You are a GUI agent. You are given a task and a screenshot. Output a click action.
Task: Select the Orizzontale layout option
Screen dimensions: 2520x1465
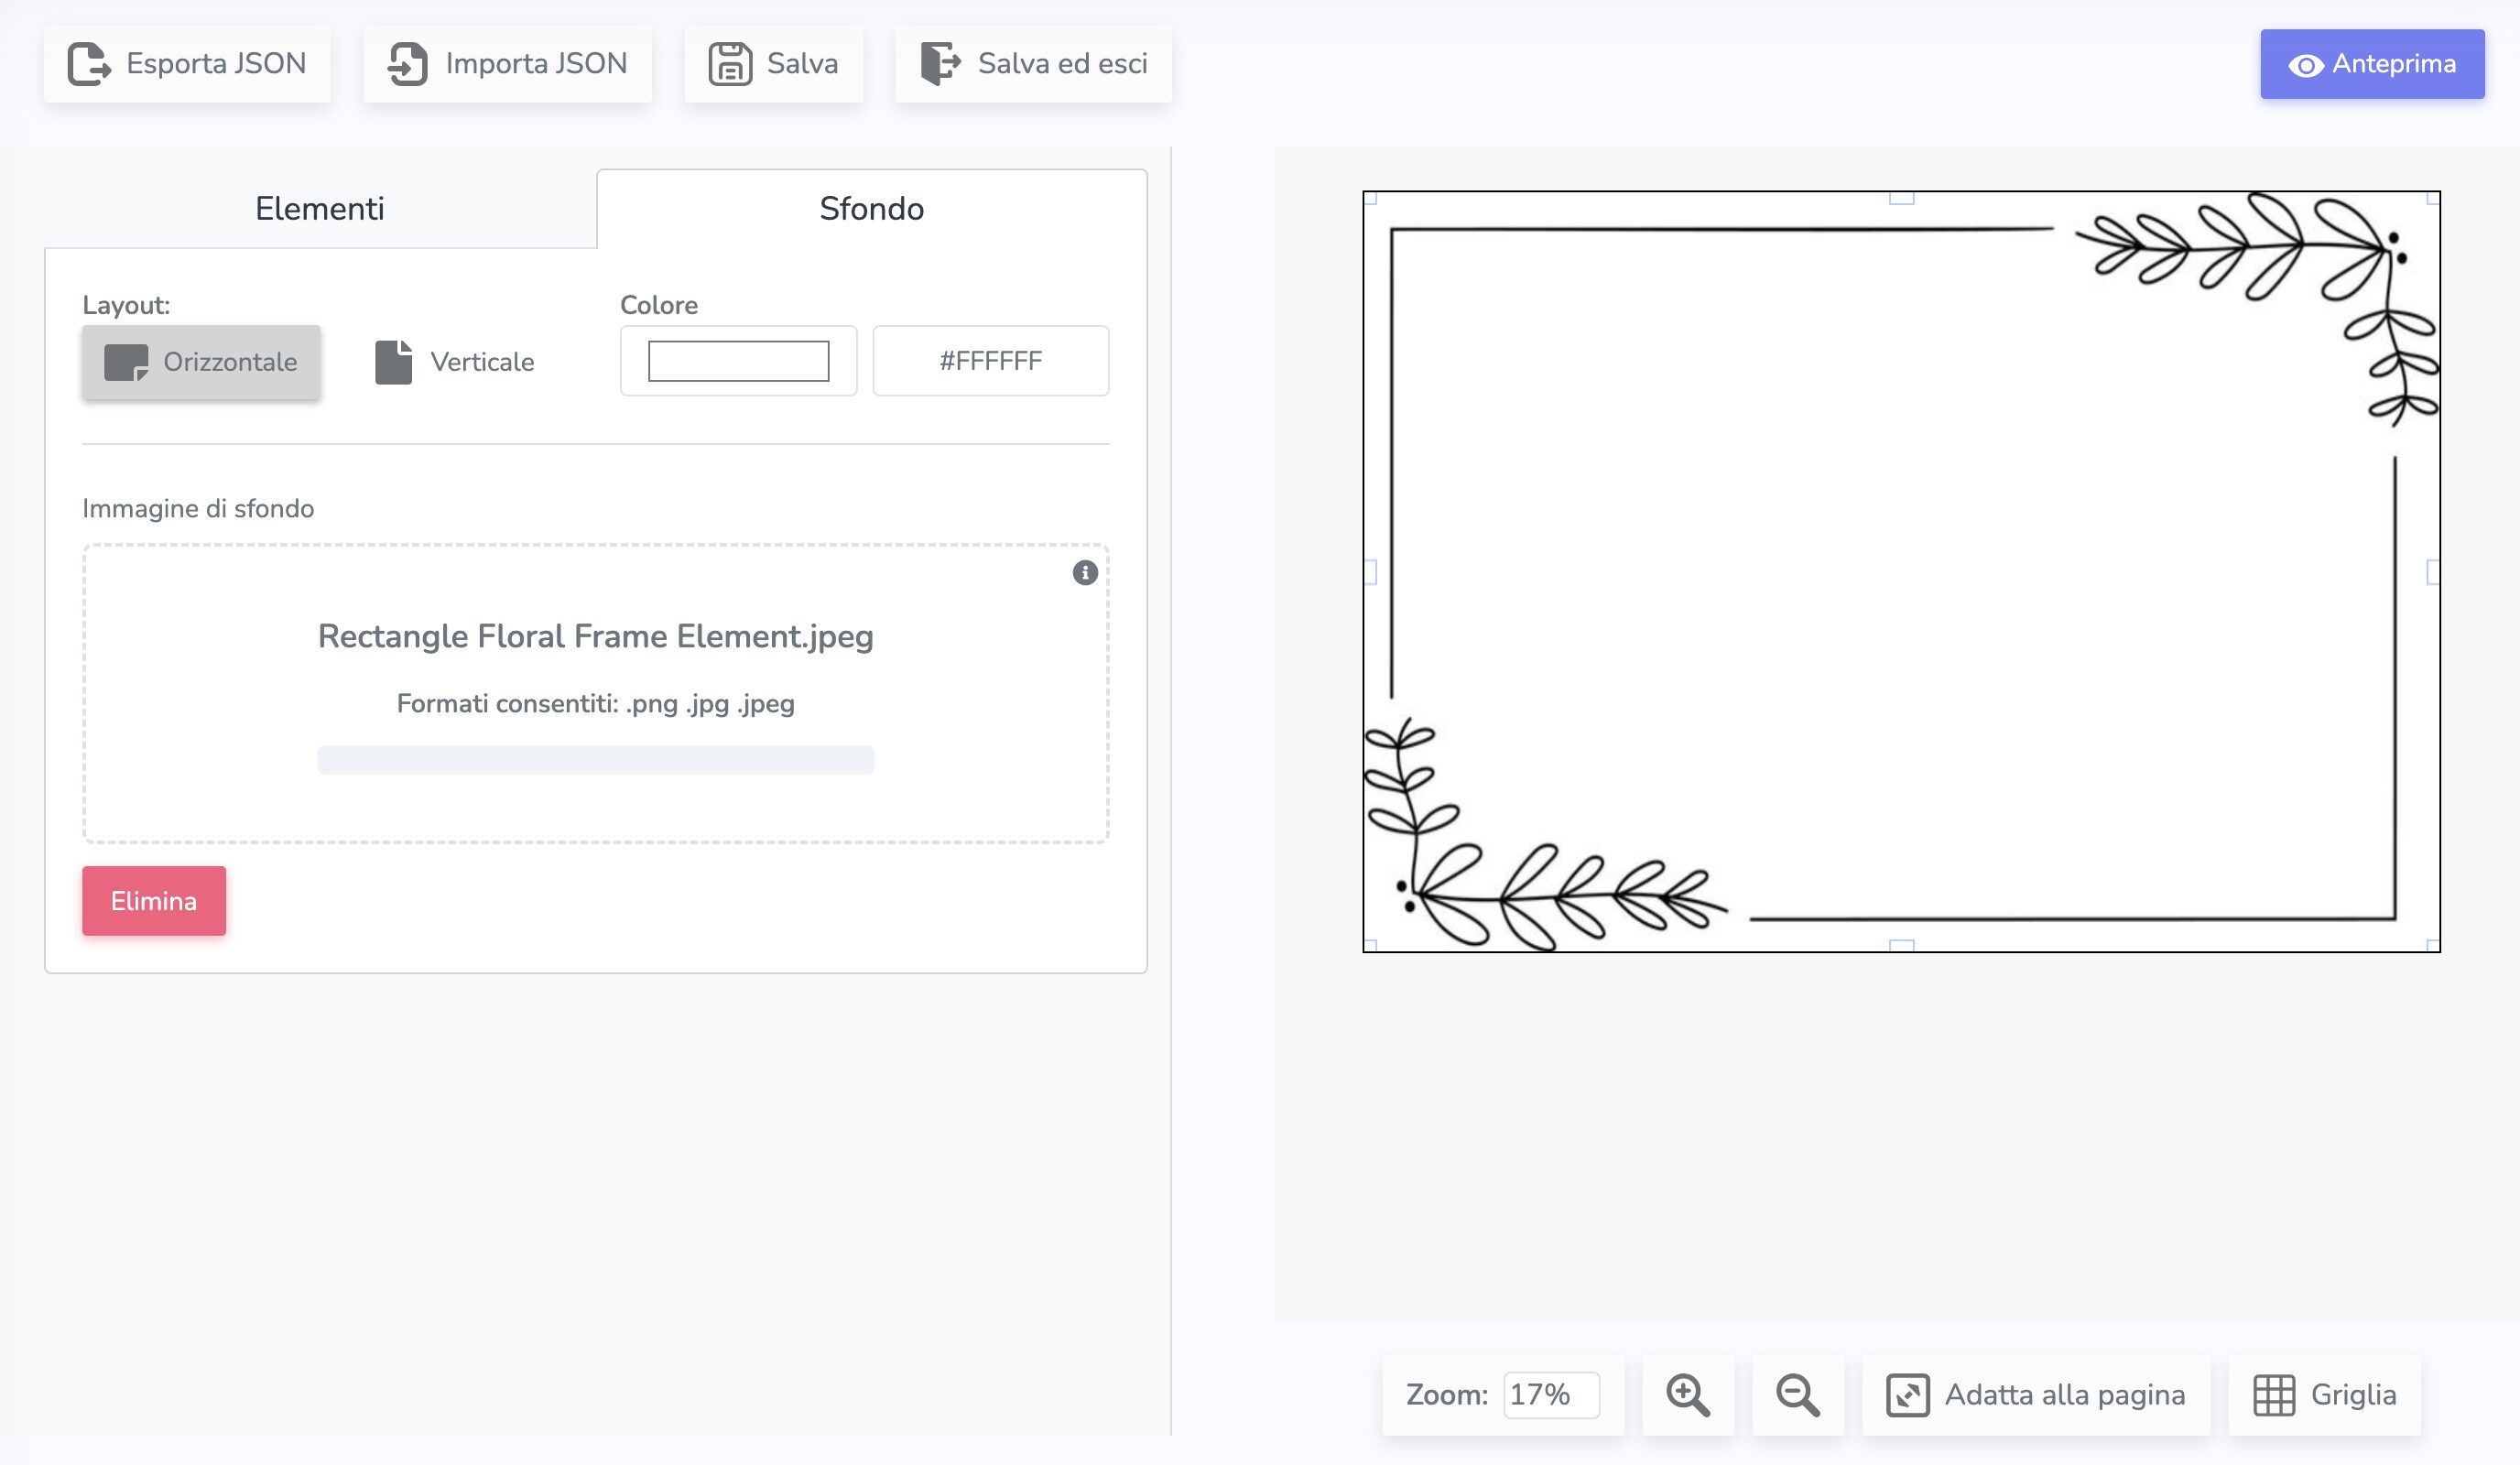pyautogui.click(x=201, y=362)
